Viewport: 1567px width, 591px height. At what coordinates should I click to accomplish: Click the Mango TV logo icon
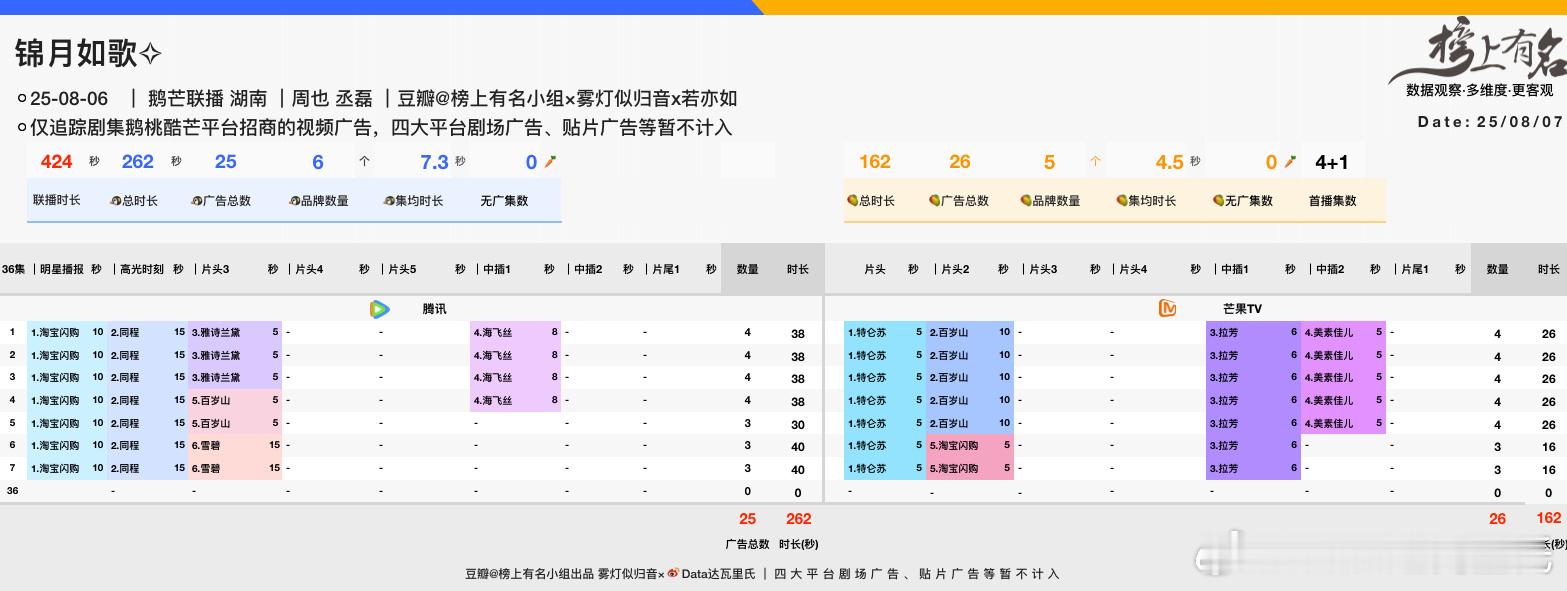pos(1167,309)
